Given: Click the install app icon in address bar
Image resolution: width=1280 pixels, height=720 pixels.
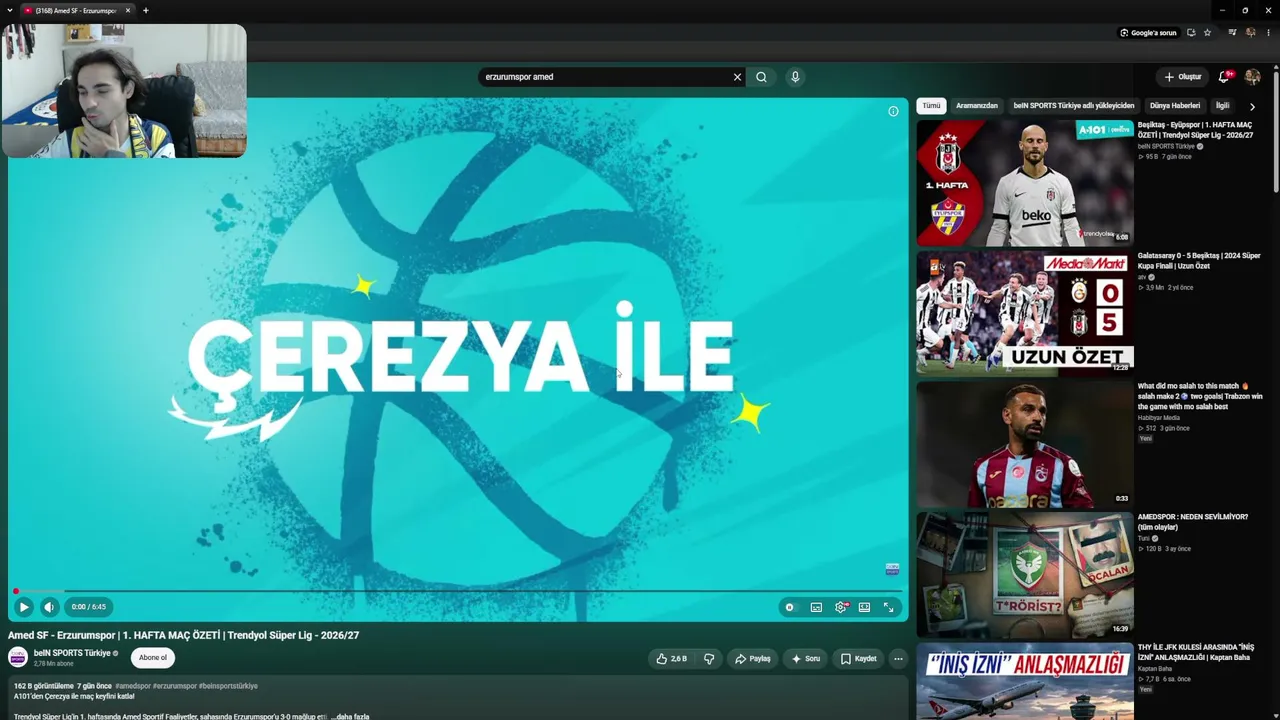Looking at the screenshot, I should [x=1191, y=33].
